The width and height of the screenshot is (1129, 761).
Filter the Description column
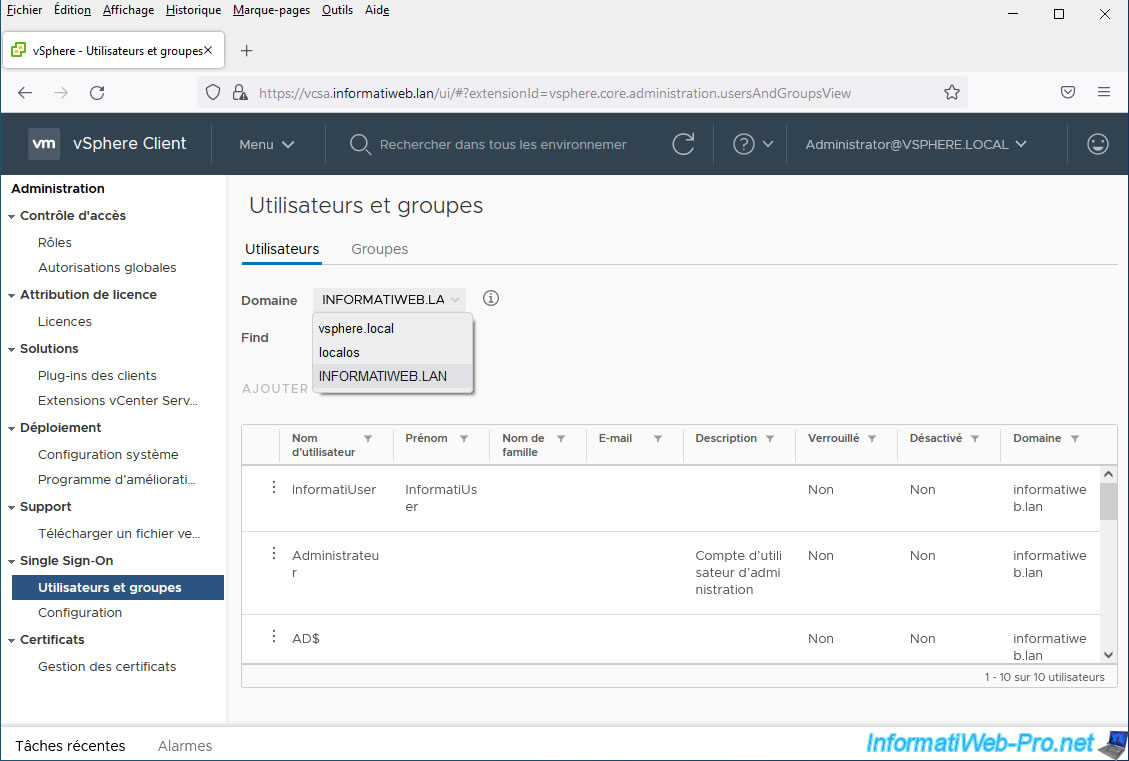(x=770, y=438)
